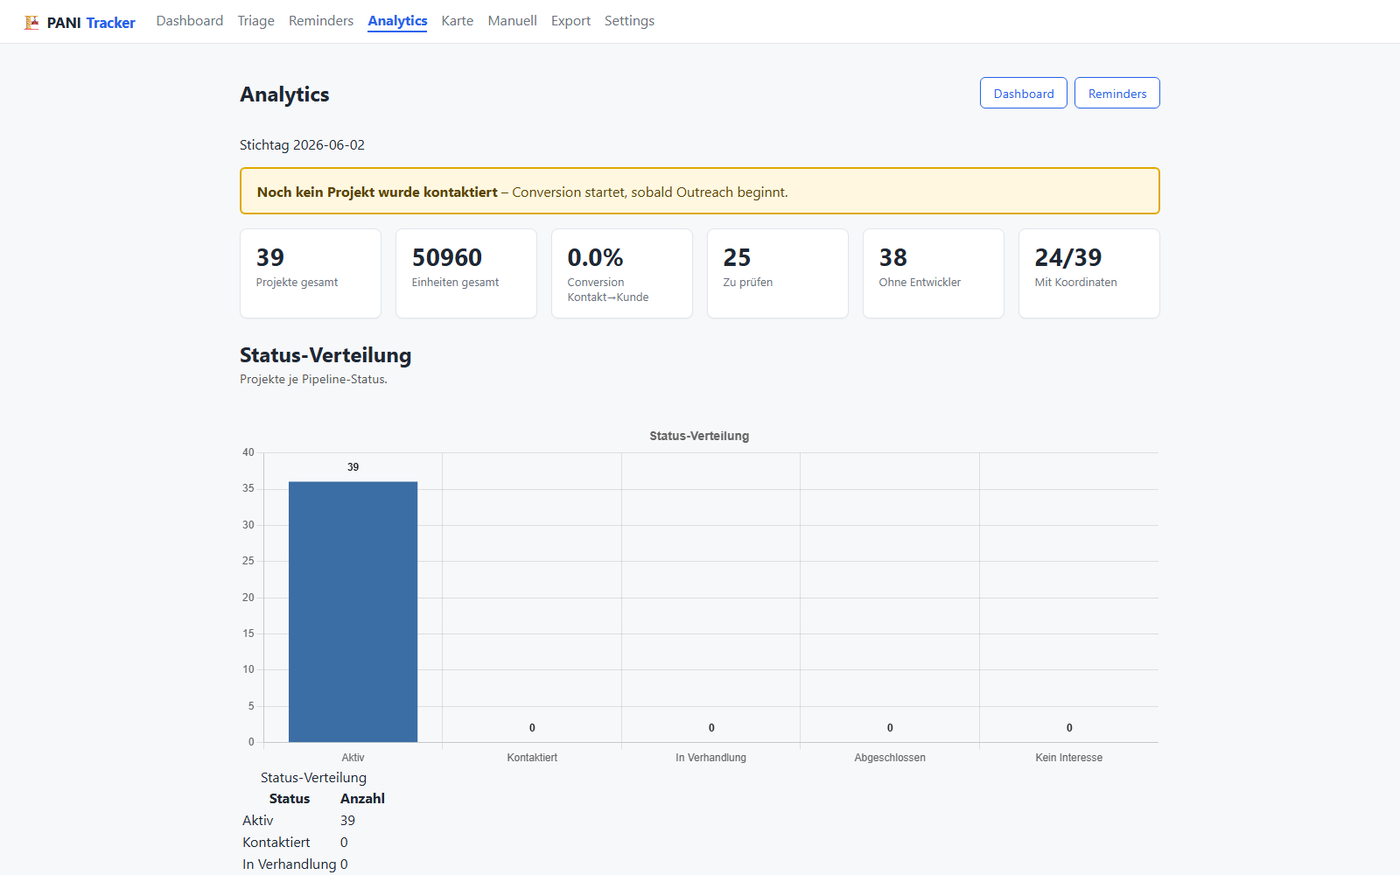Click the 'Status' table column header
1400x875 pixels.
pyautogui.click(x=289, y=799)
